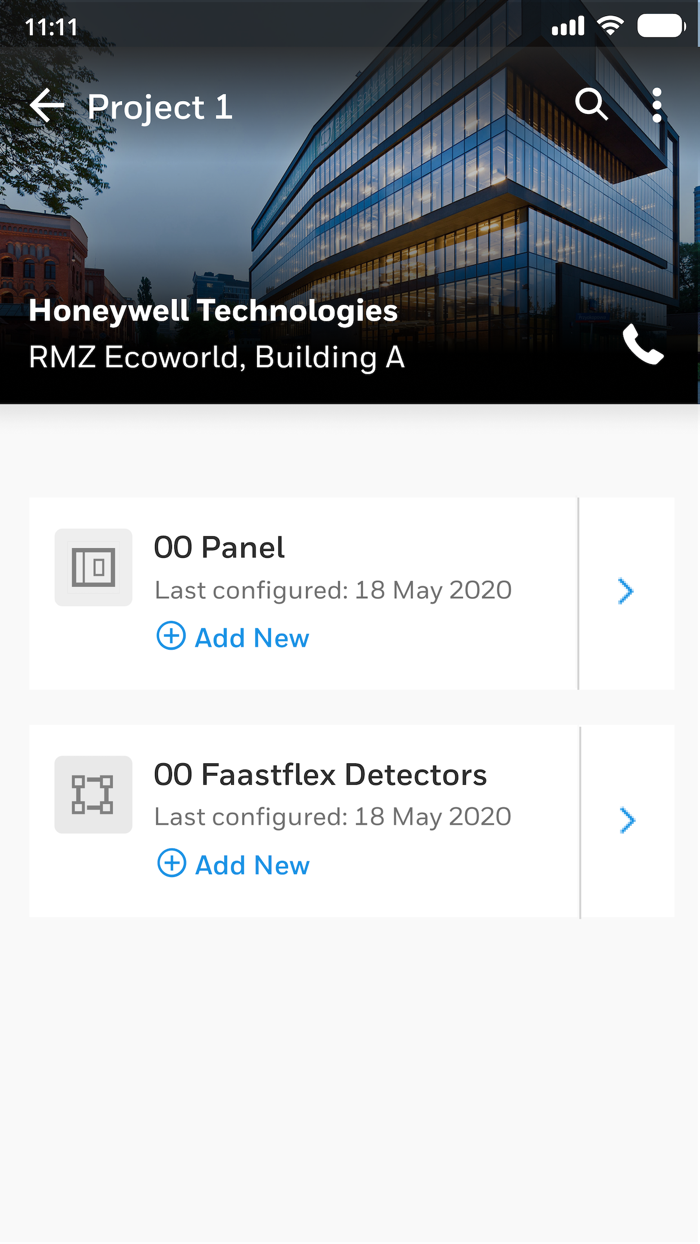This screenshot has height=1244, width=700.
Task: Open search from the top bar
Action: tap(591, 104)
